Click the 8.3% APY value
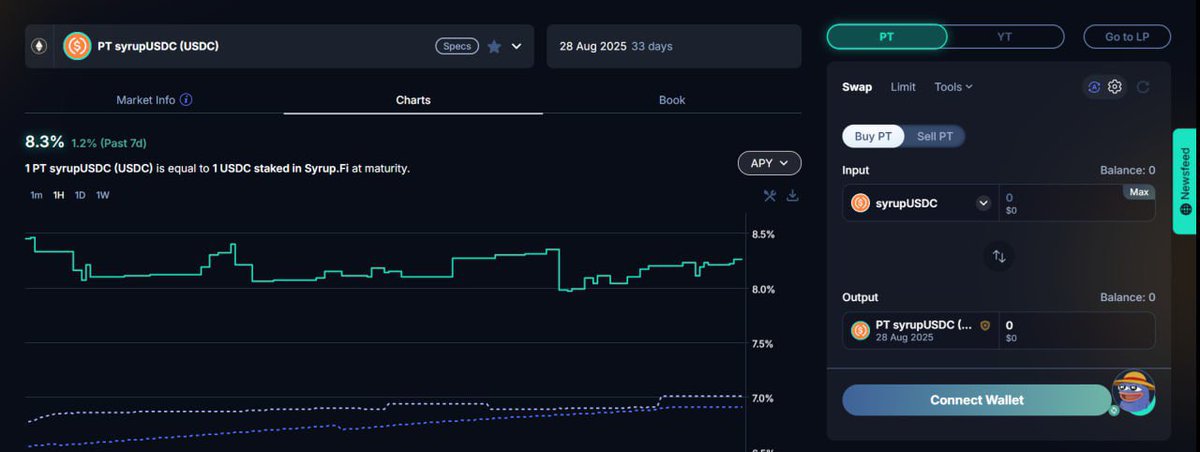This screenshot has height=452, width=1200. 44,141
